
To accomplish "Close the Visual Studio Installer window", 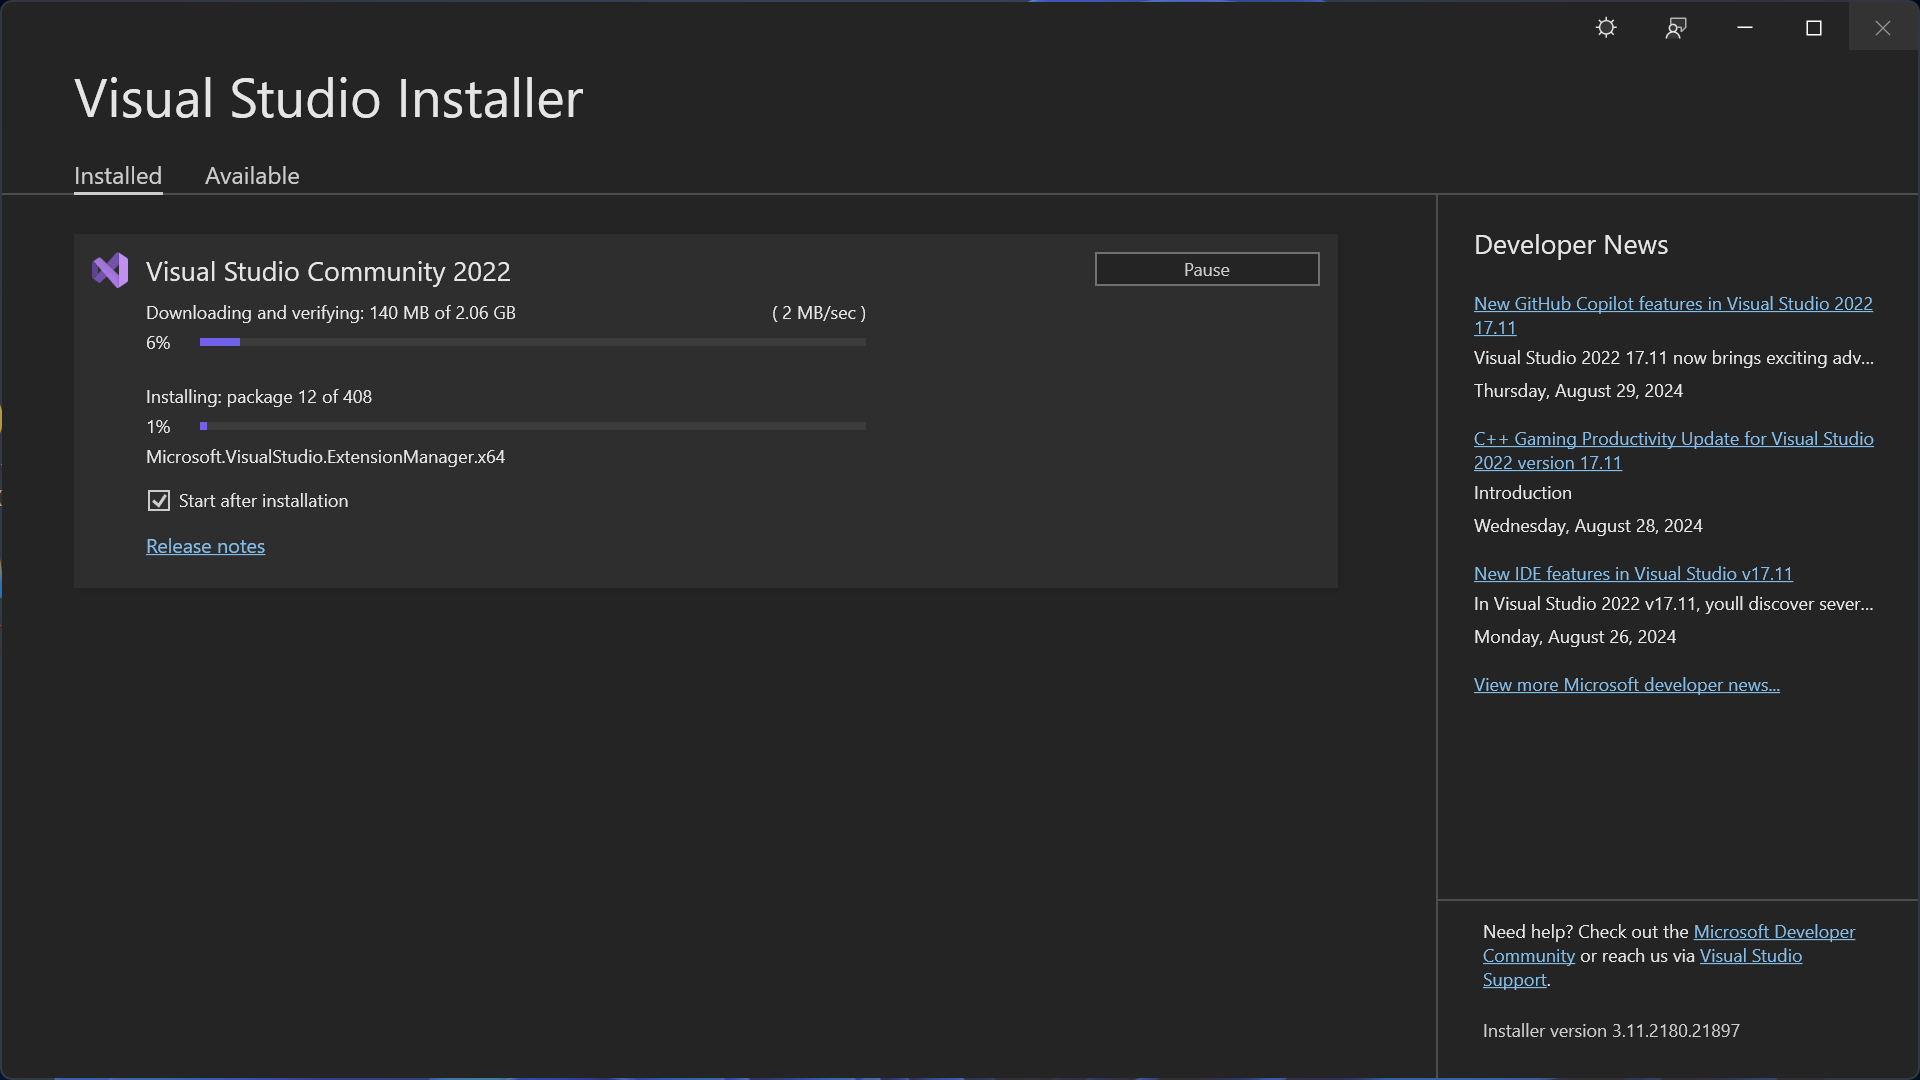I will pyautogui.click(x=1883, y=28).
